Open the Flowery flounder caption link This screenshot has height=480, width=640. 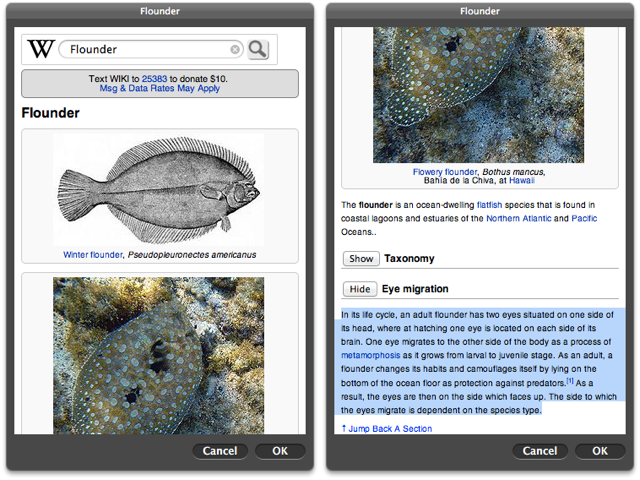tap(445, 172)
